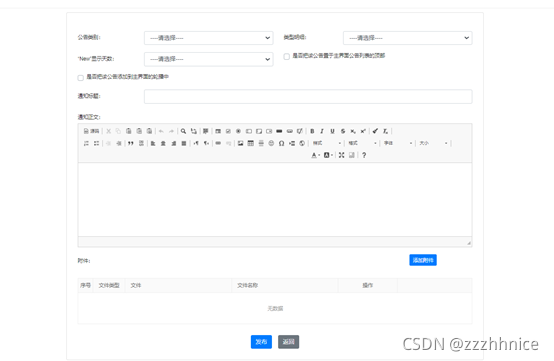Image resolution: width=554 pixels, height=361 pixels.
Task: Insert an image button form element icon
Action: pyautogui.click(x=290, y=131)
